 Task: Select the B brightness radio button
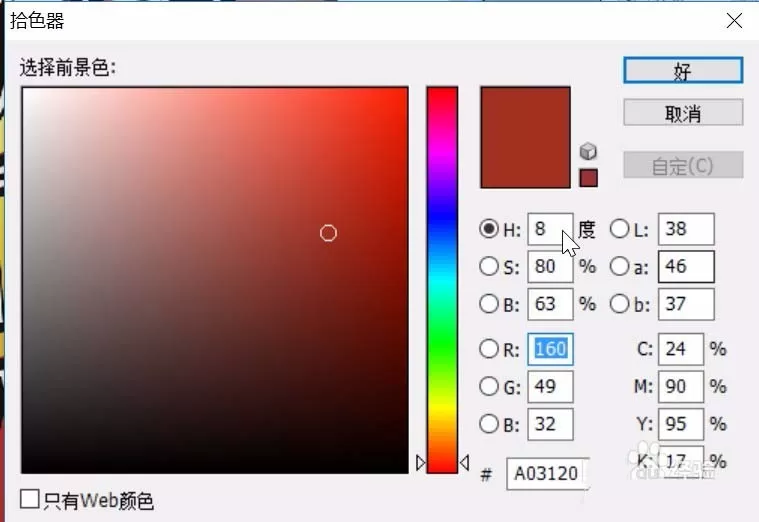pos(489,304)
